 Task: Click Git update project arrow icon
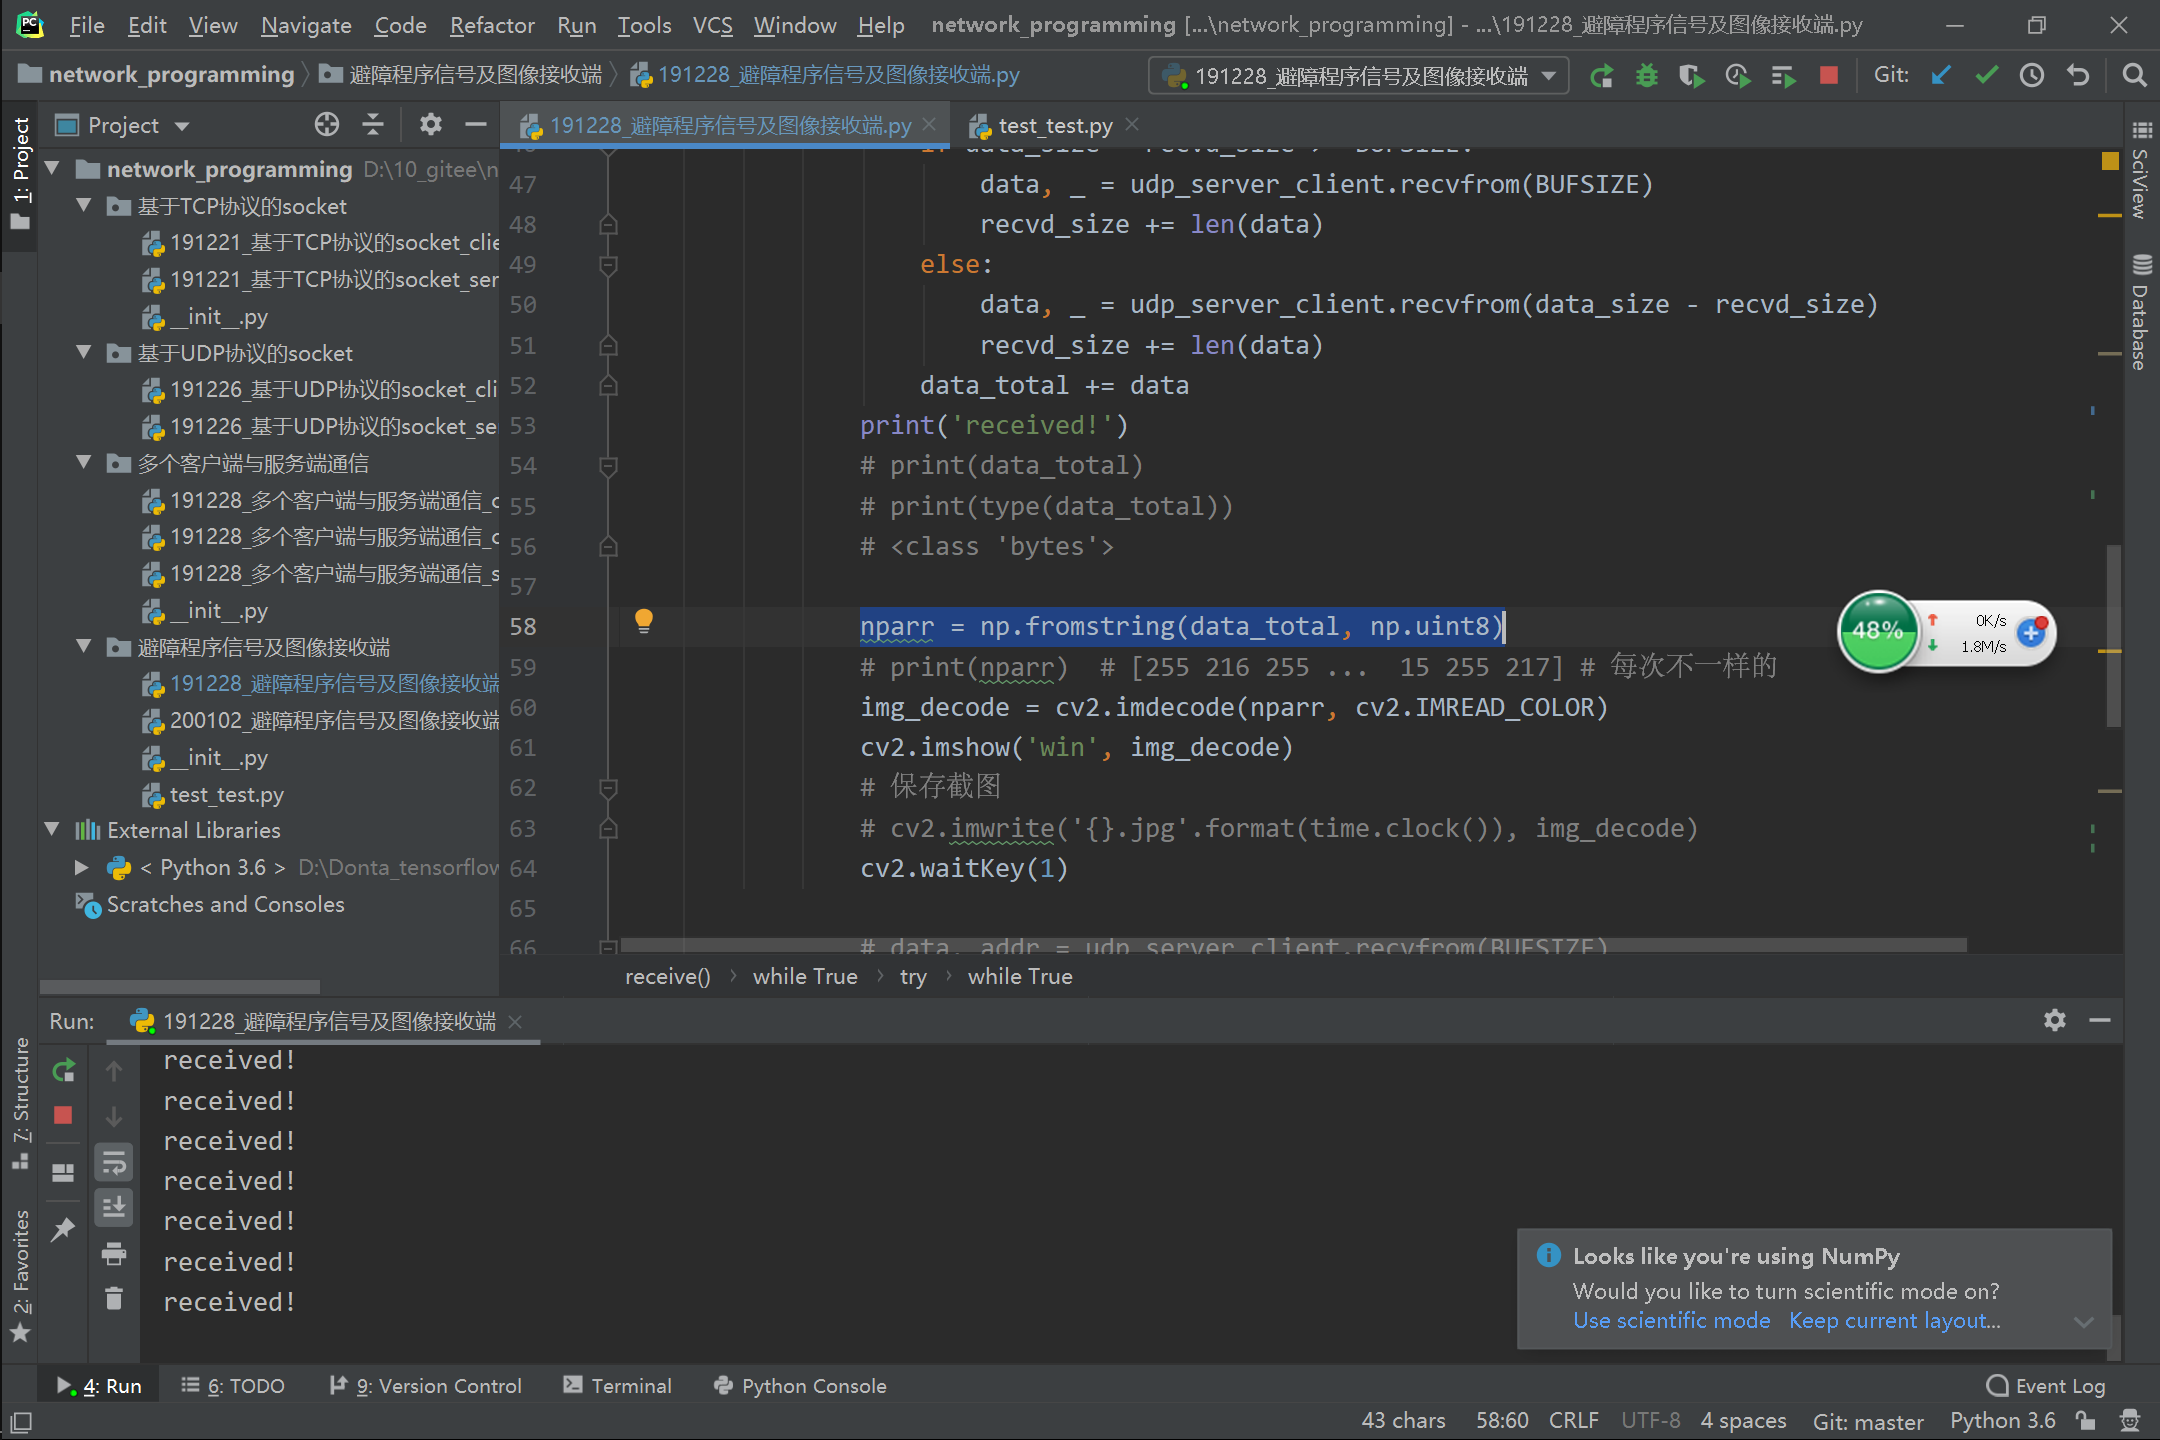[x=1941, y=75]
